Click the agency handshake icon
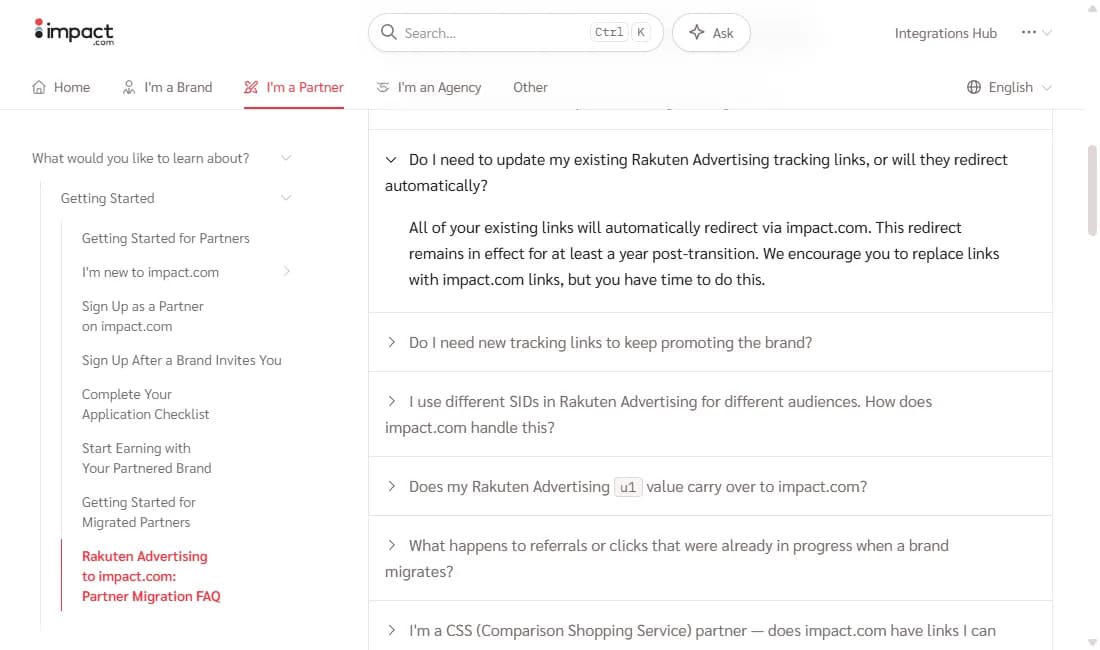 click(x=382, y=87)
